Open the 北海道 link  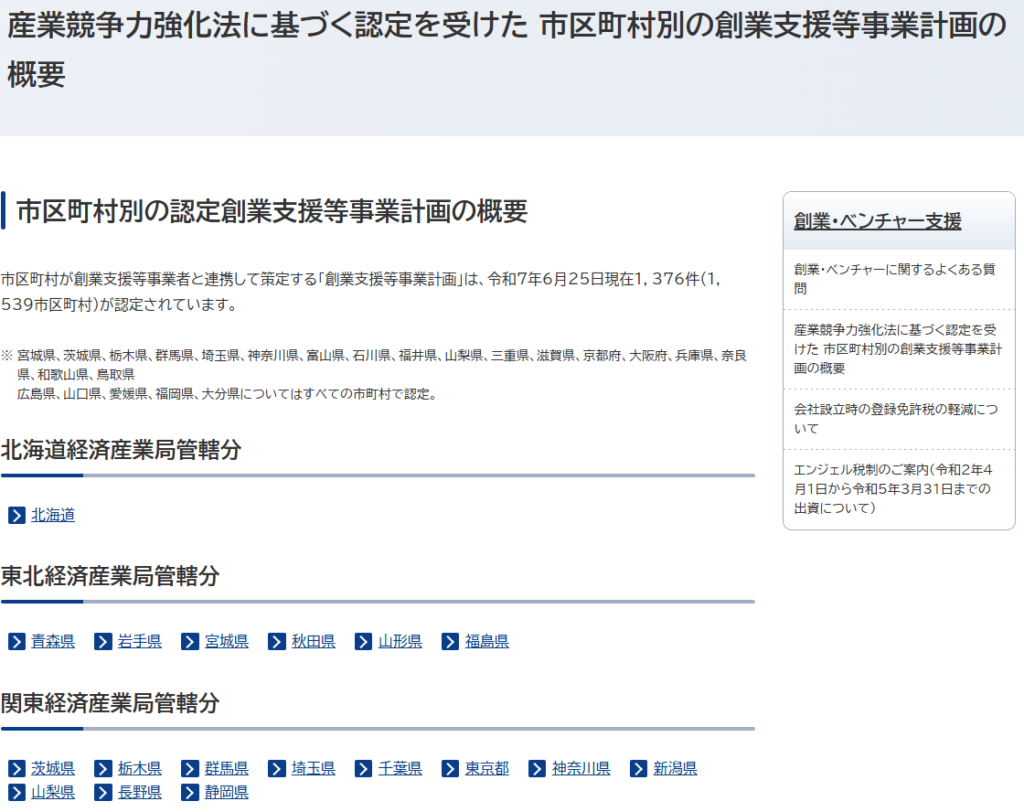tap(53, 515)
